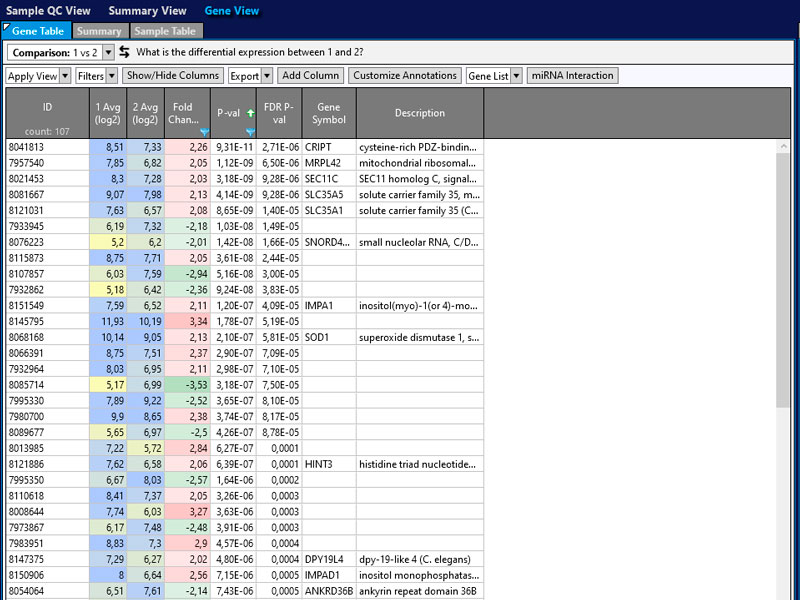Select P-val cell 3,74E-07

pyautogui.click(x=234, y=416)
